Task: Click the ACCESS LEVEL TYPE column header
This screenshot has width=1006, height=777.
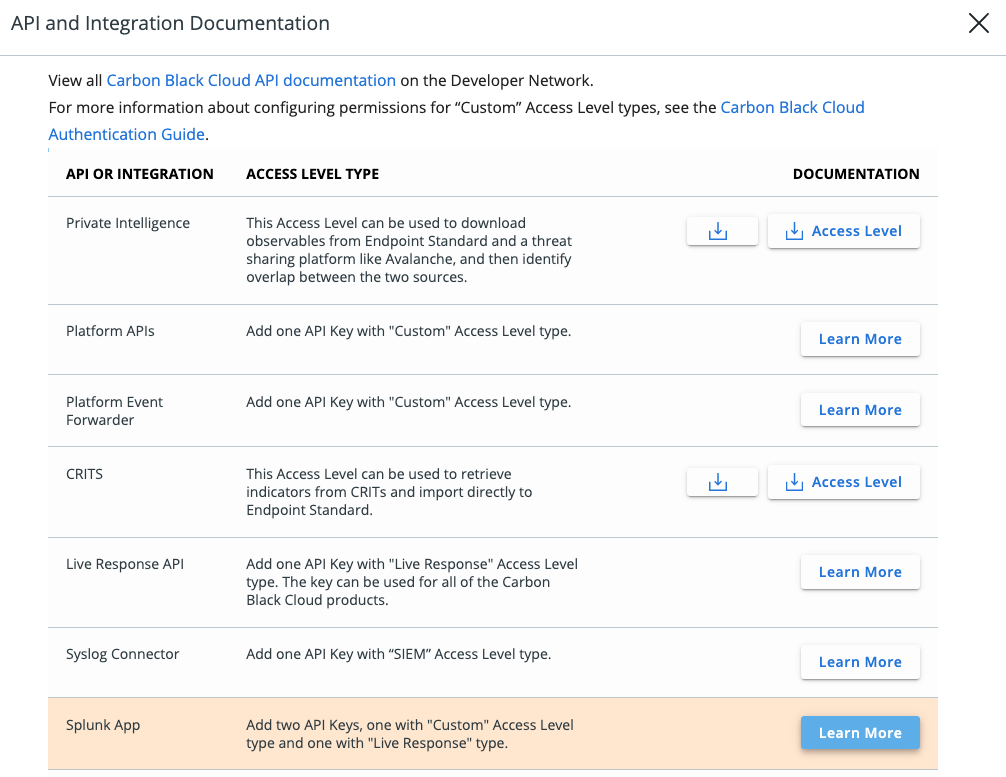Action: coord(312,174)
